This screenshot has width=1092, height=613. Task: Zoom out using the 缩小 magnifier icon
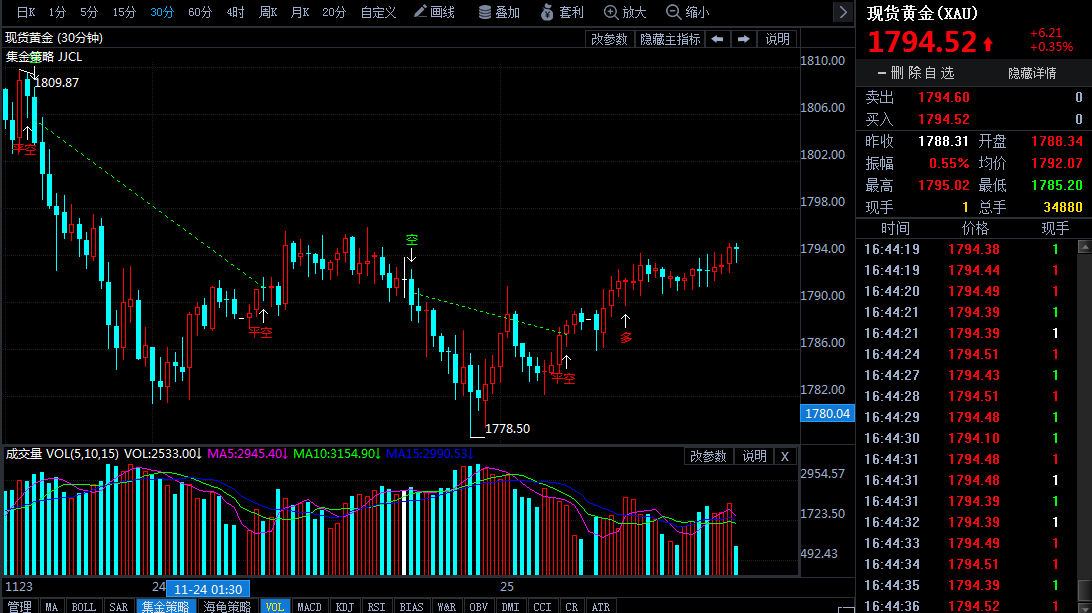(689, 14)
